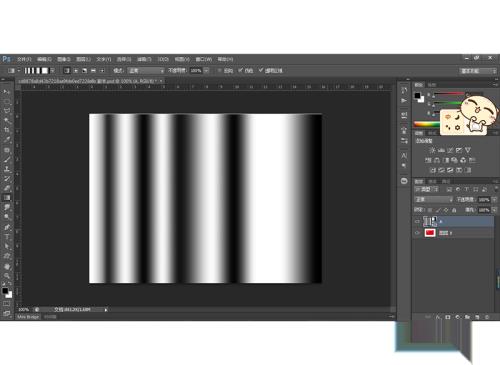This screenshot has width=500, height=365.
Task: Choose the radial gradient type
Action: tap(76, 71)
